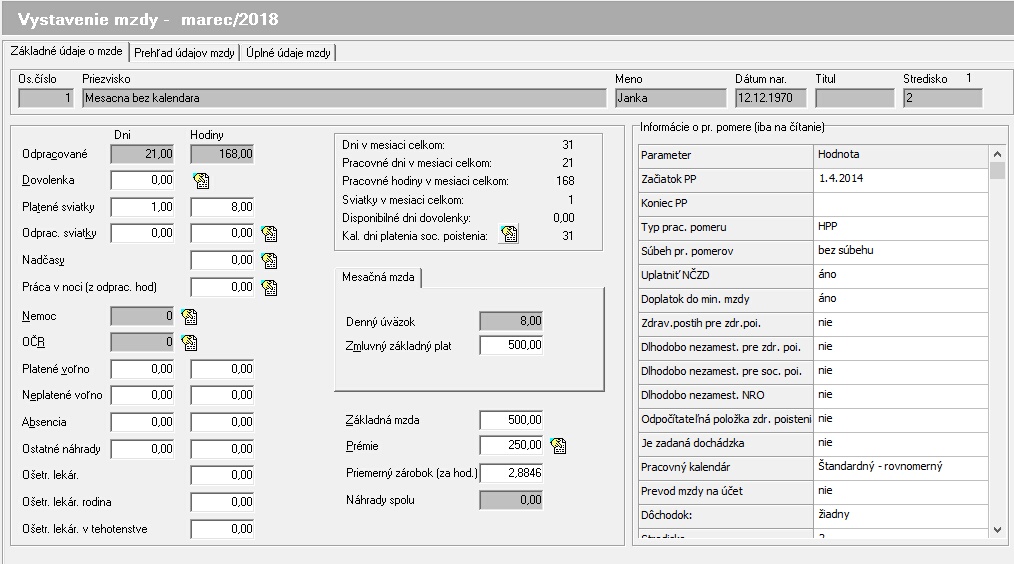Select the Koniec PP row label
1014x564 pixels.
coord(726,203)
